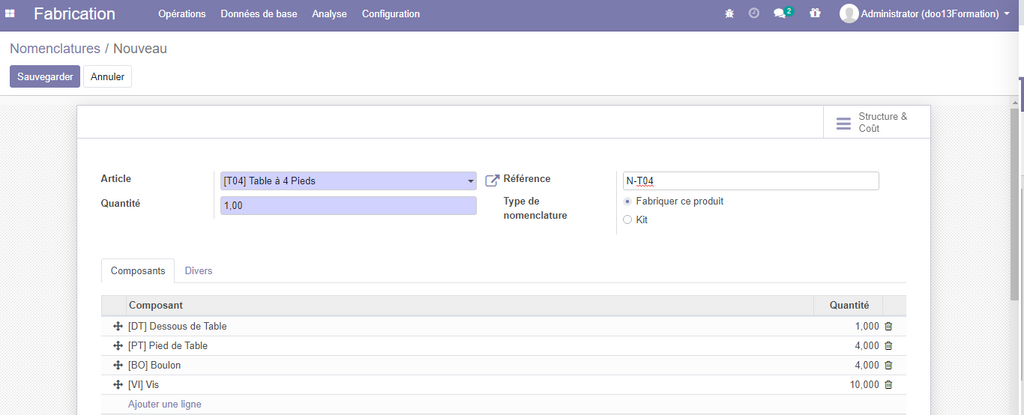Delete the Vis component line
1024x415 pixels.
click(888, 385)
